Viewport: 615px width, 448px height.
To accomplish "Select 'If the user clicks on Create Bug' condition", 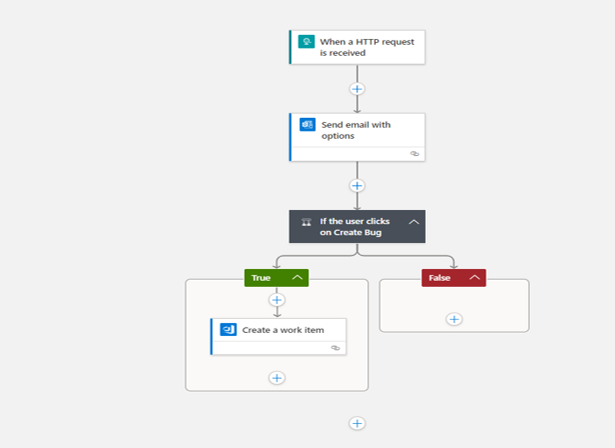I will [357, 226].
